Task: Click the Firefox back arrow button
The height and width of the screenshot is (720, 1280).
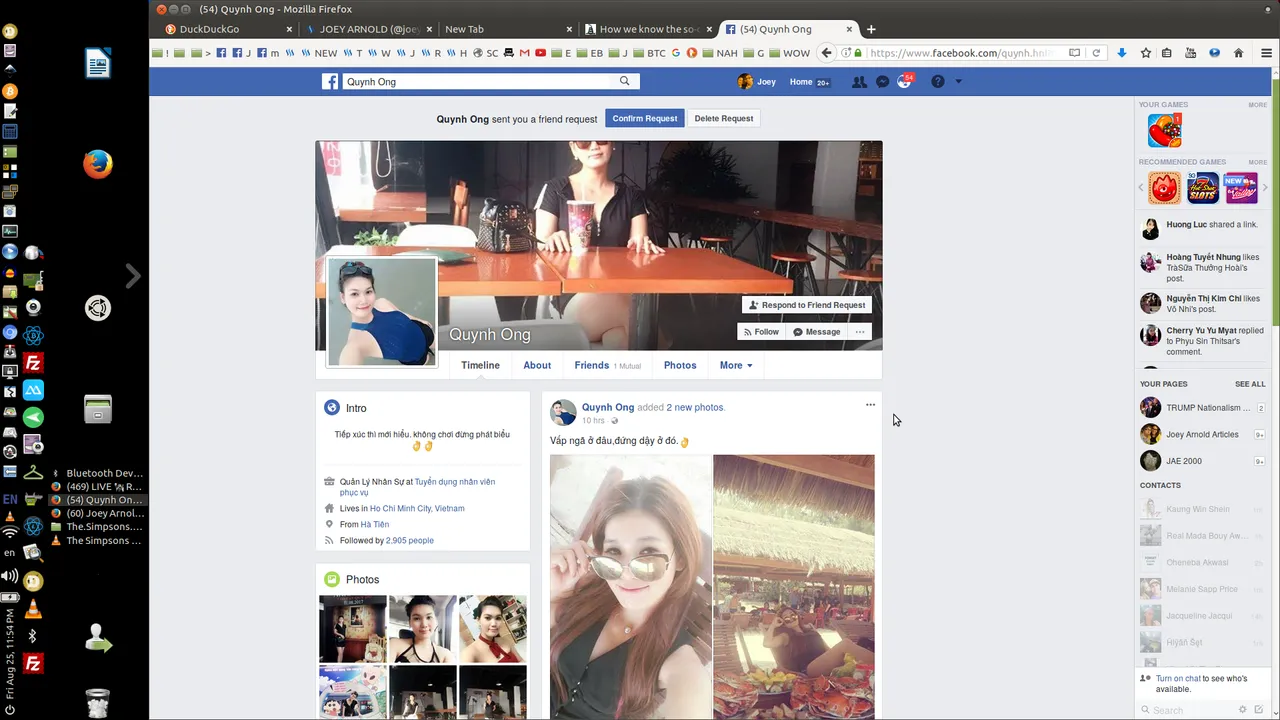Action: 826,53
